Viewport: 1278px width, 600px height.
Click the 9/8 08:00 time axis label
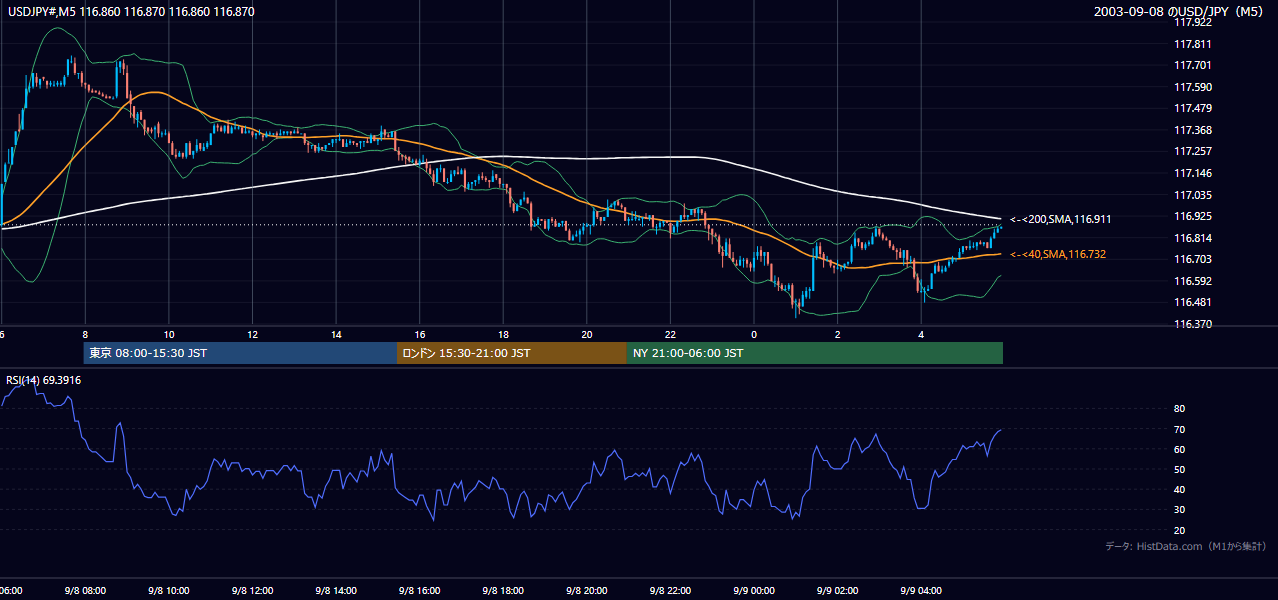click(85, 591)
